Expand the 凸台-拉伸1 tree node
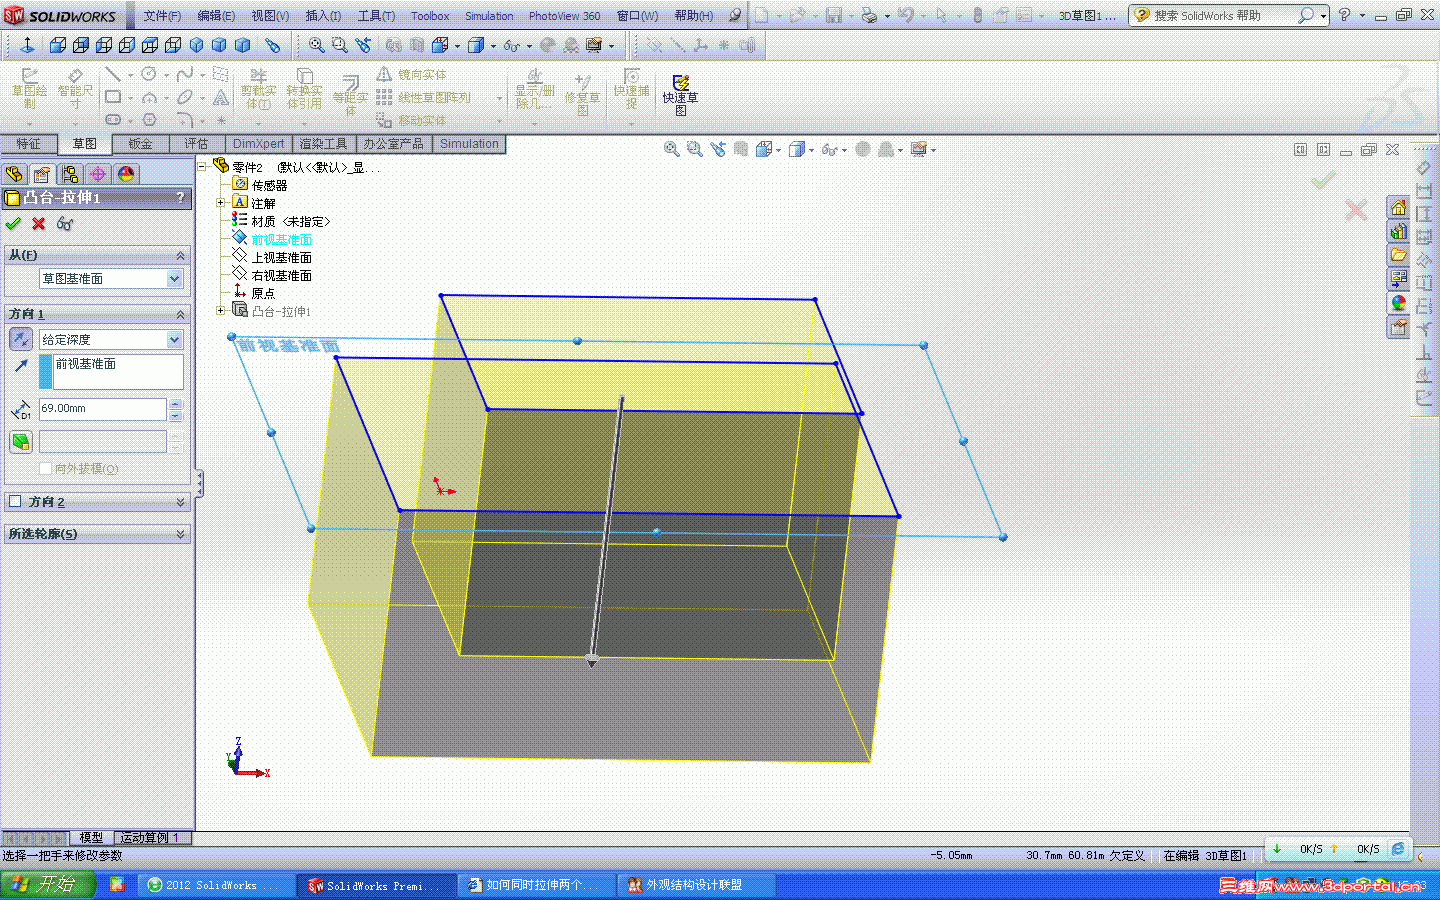 coord(221,311)
